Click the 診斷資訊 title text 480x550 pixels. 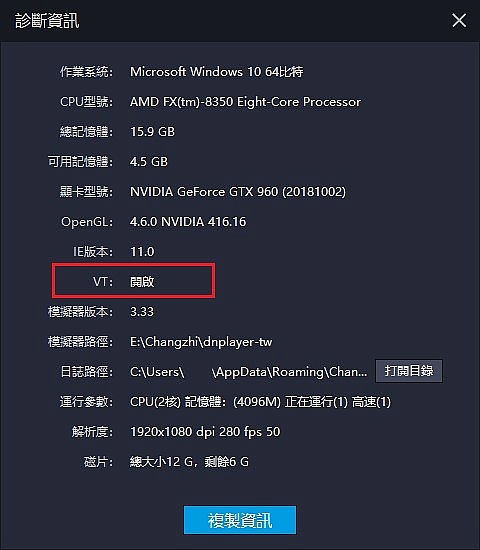(47, 21)
